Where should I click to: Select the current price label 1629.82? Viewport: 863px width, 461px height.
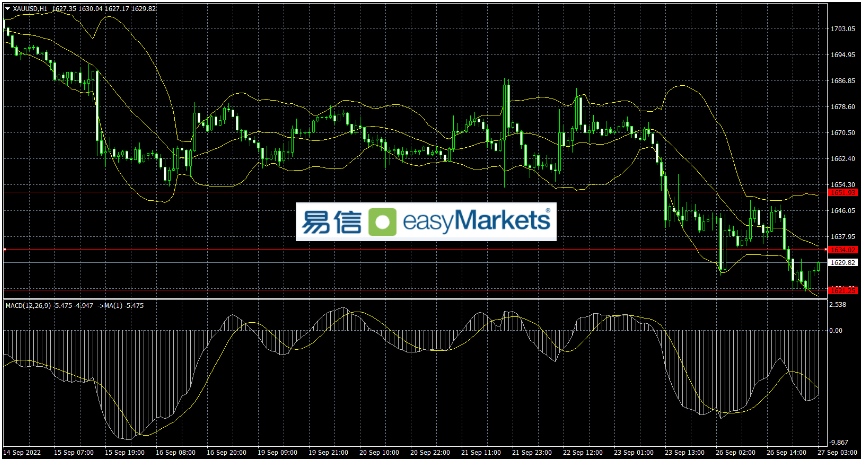pyautogui.click(x=843, y=263)
